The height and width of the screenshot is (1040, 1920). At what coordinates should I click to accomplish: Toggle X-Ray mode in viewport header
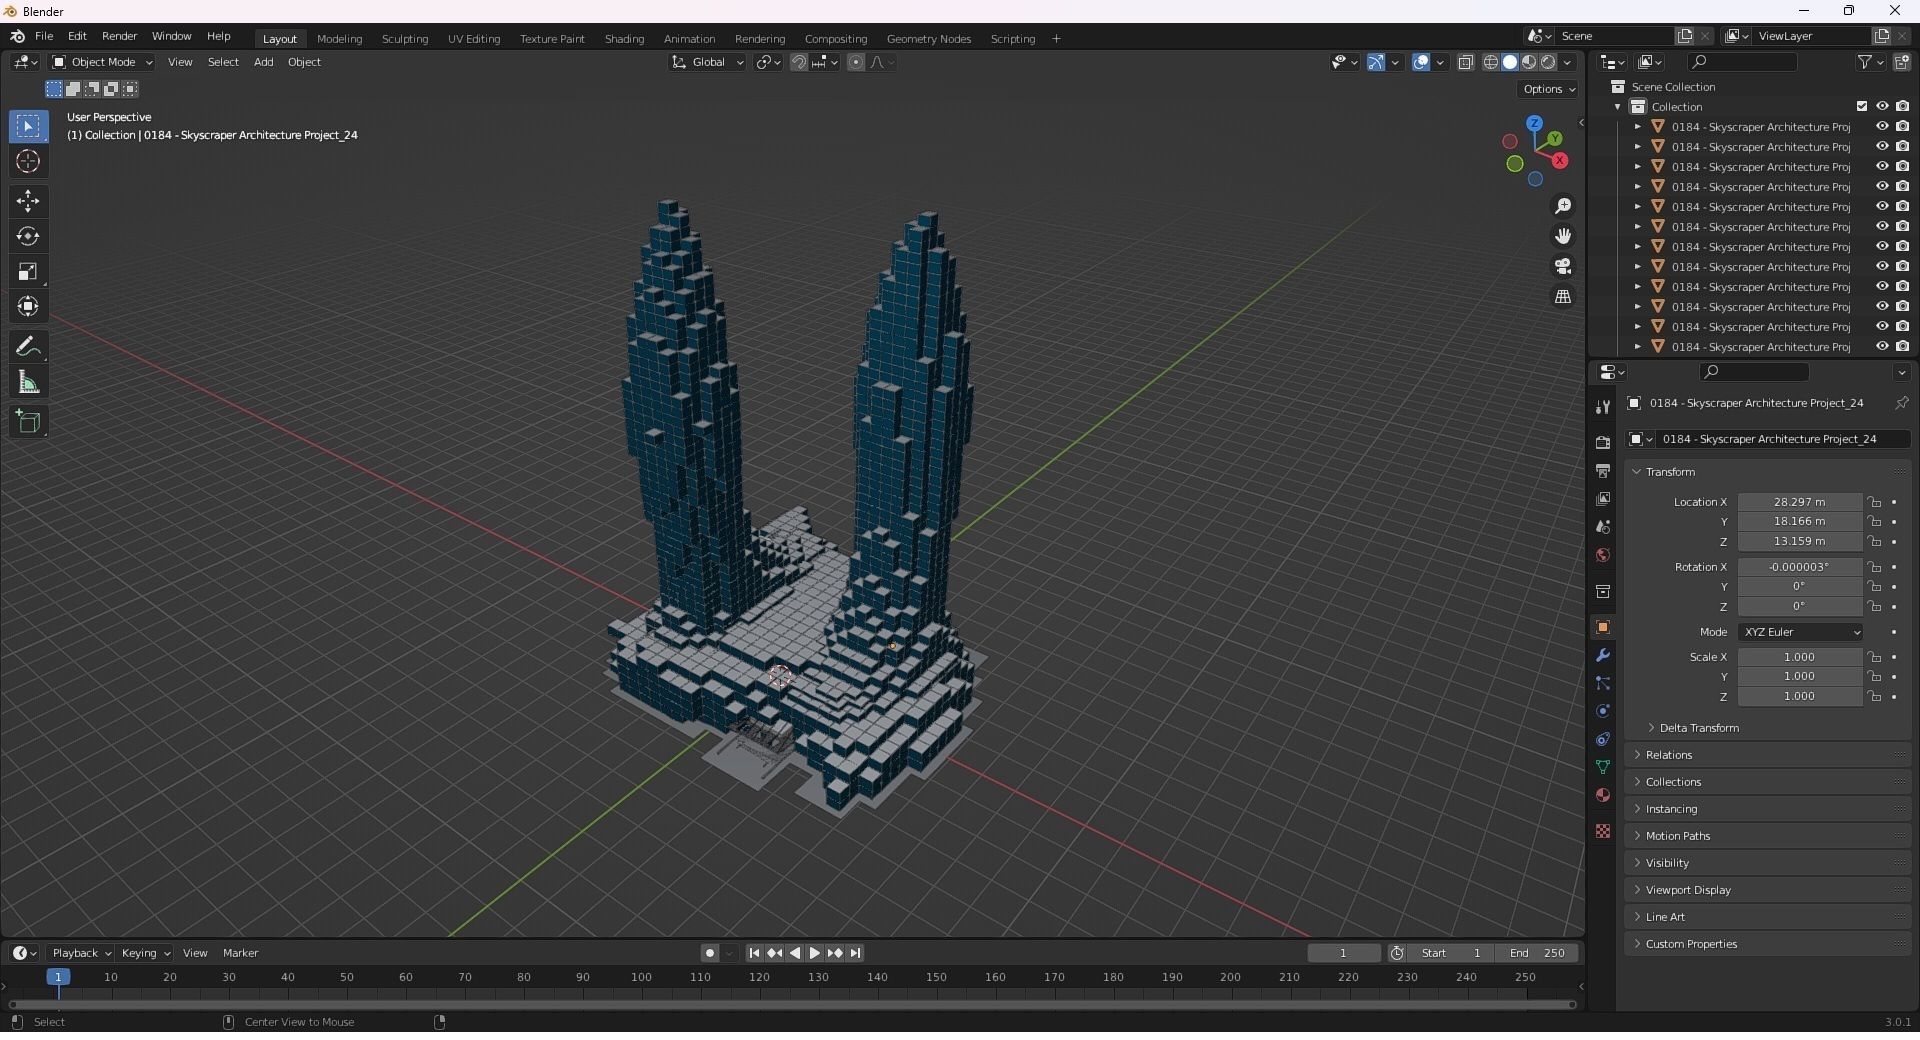1466,62
